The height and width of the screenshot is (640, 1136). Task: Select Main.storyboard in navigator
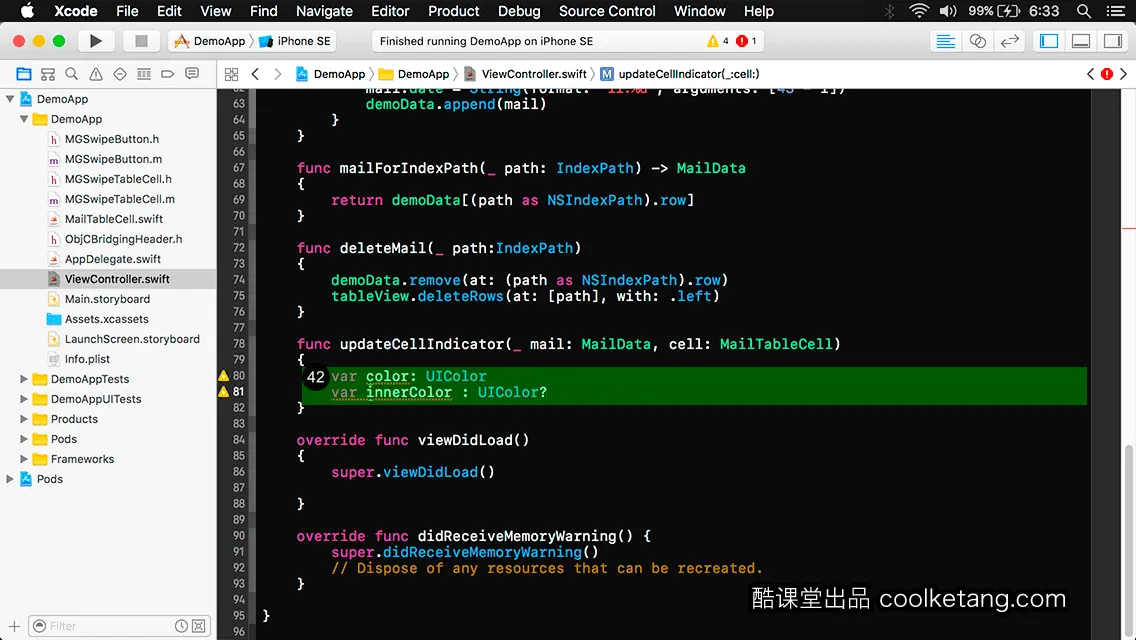tap(109, 299)
